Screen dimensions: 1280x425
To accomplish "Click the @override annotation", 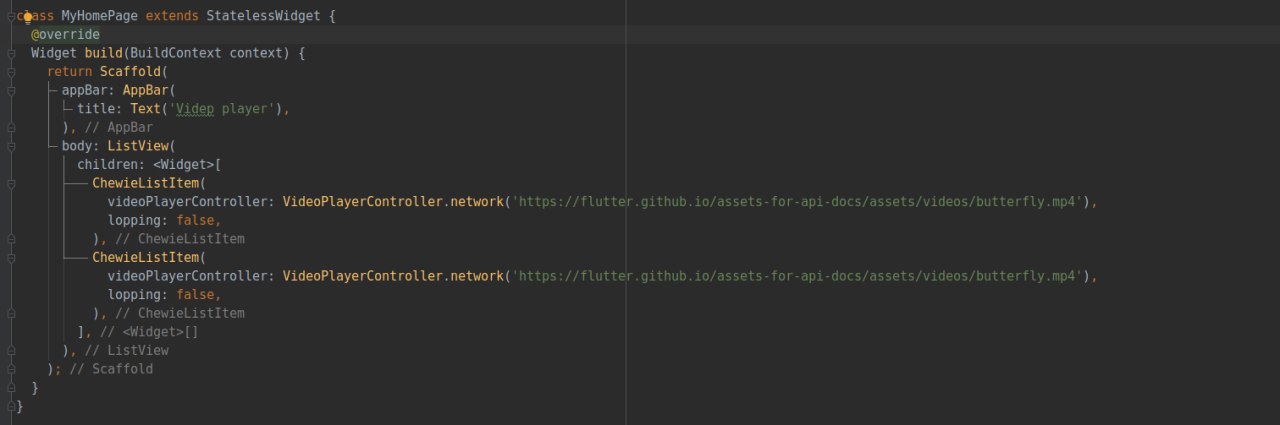I will tap(65, 35).
